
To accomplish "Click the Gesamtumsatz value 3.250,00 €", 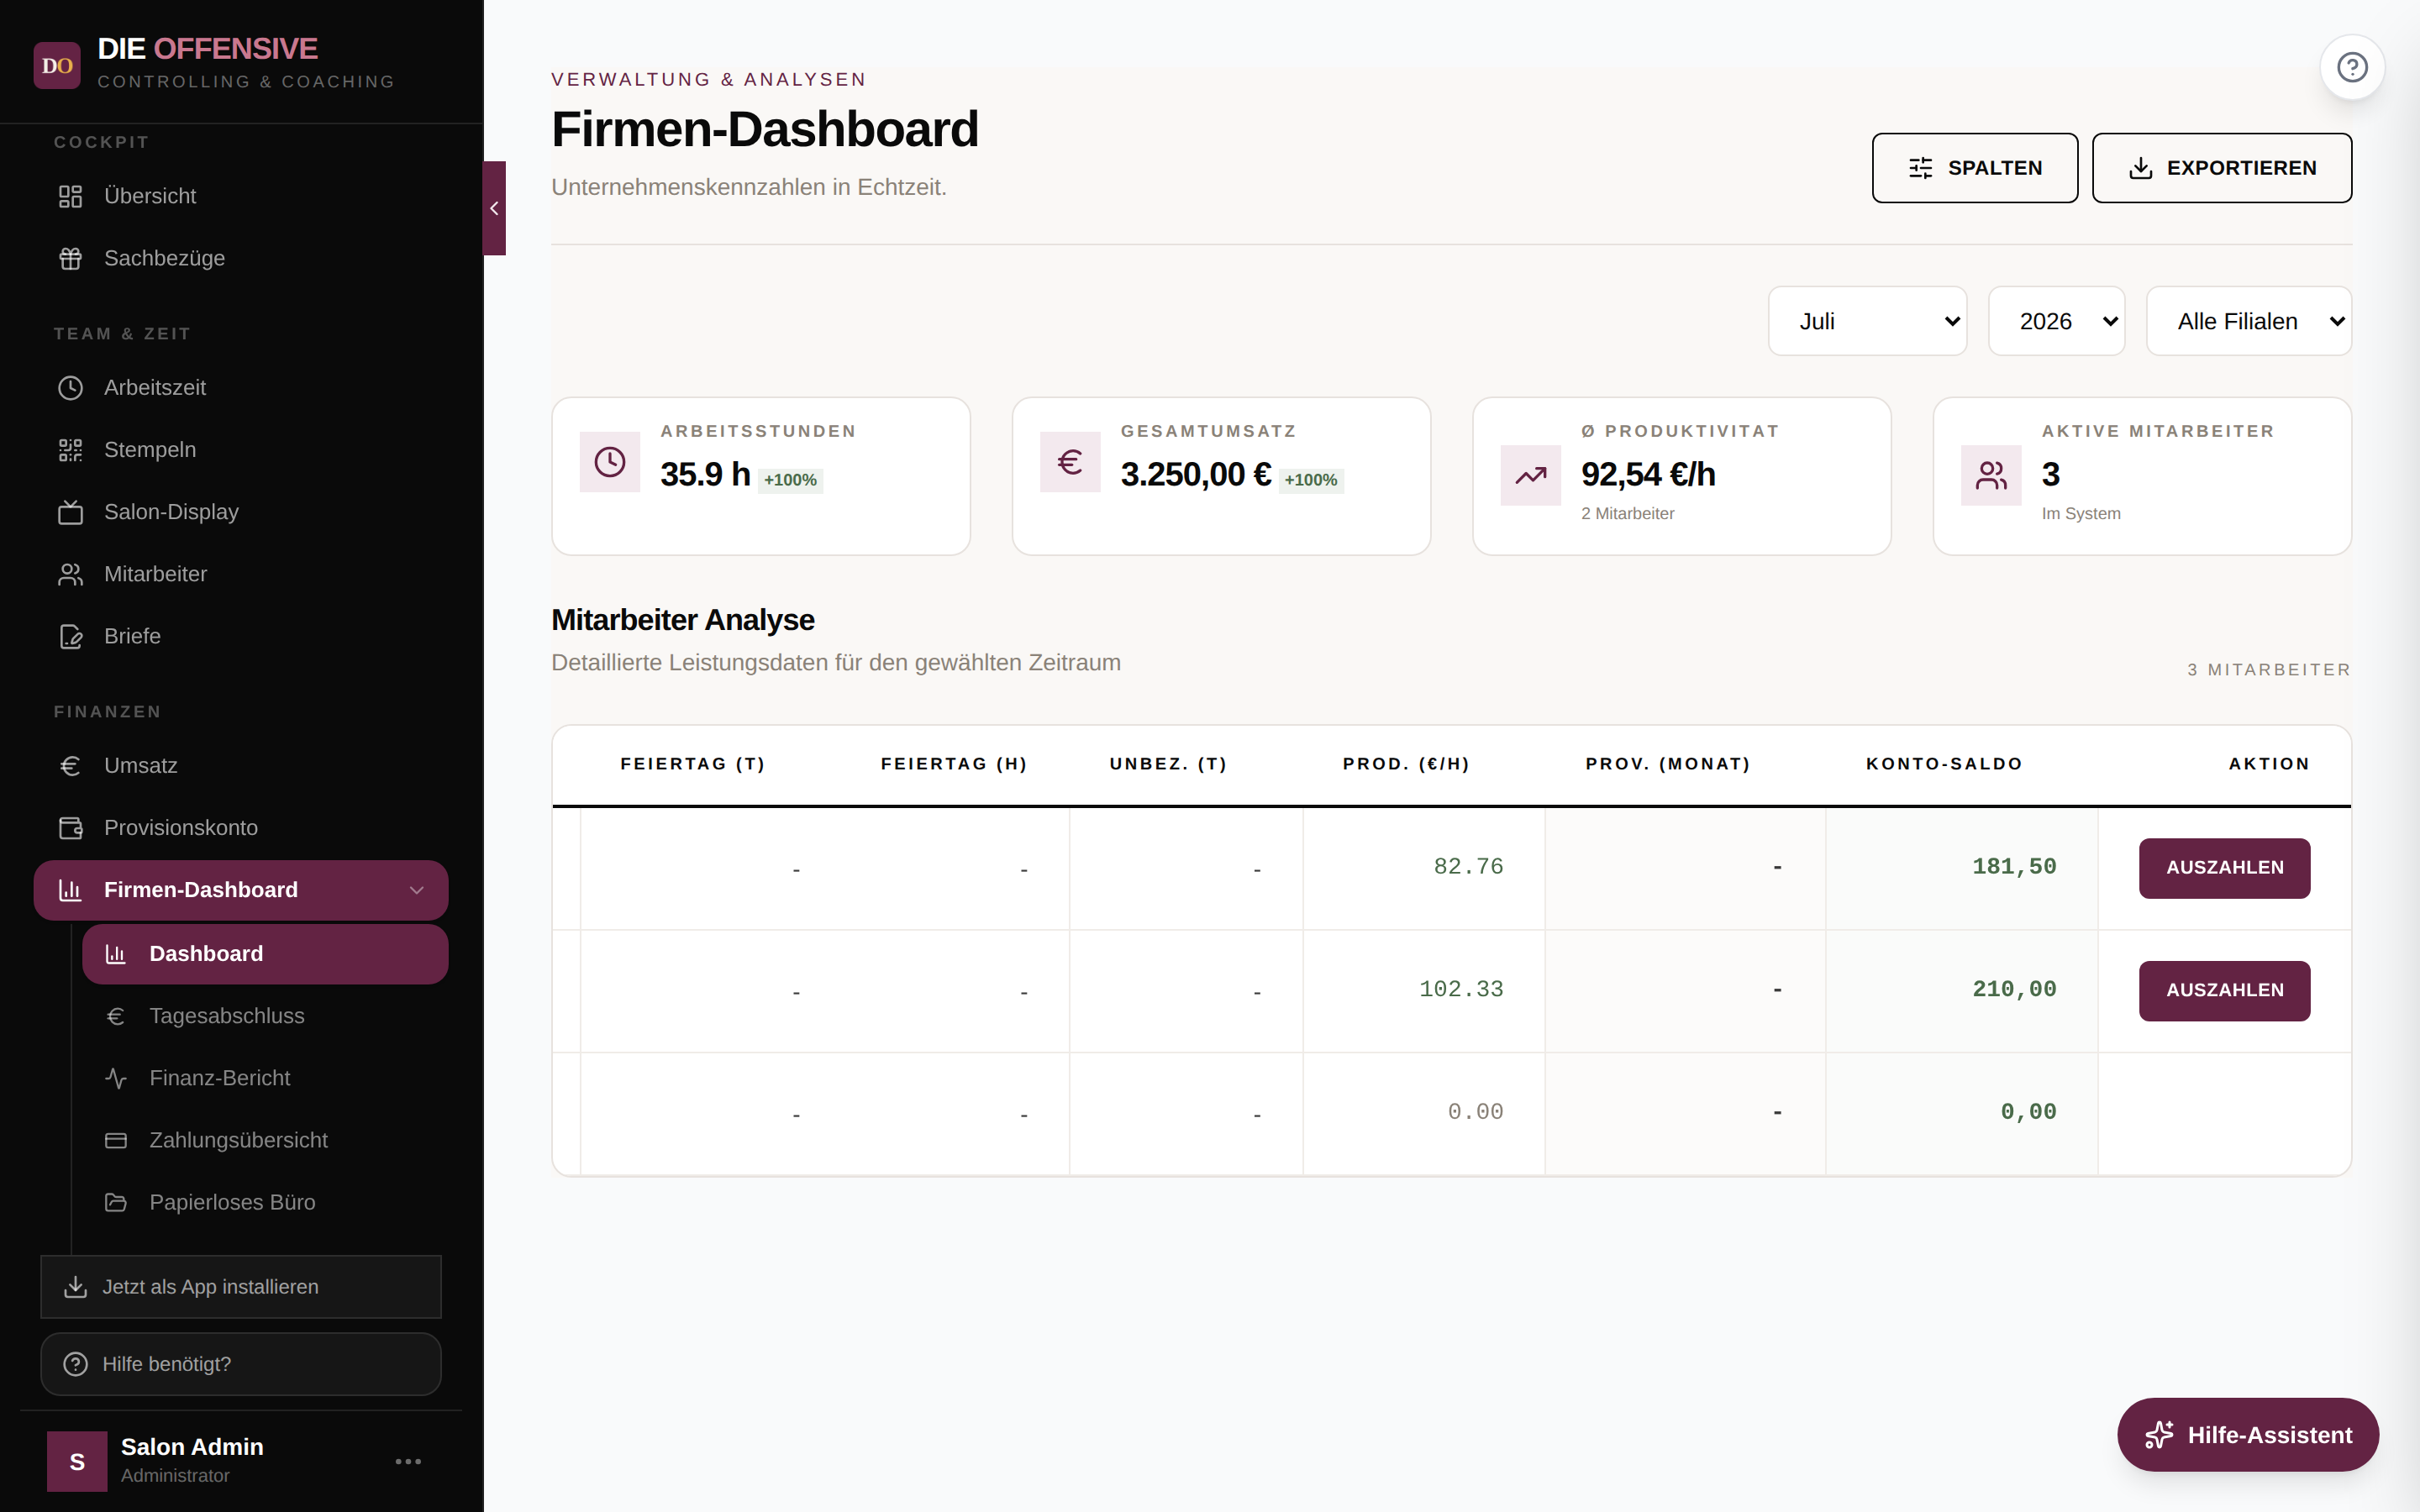I will tap(1196, 474).
